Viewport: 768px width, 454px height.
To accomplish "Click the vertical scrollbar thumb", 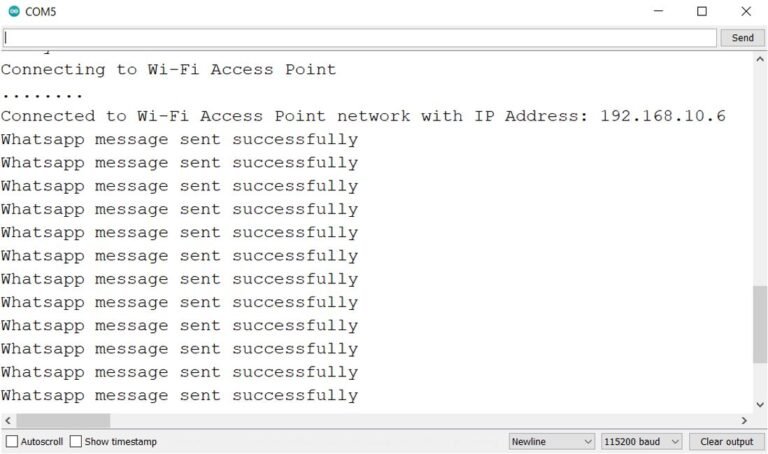I will coord(760,324).
